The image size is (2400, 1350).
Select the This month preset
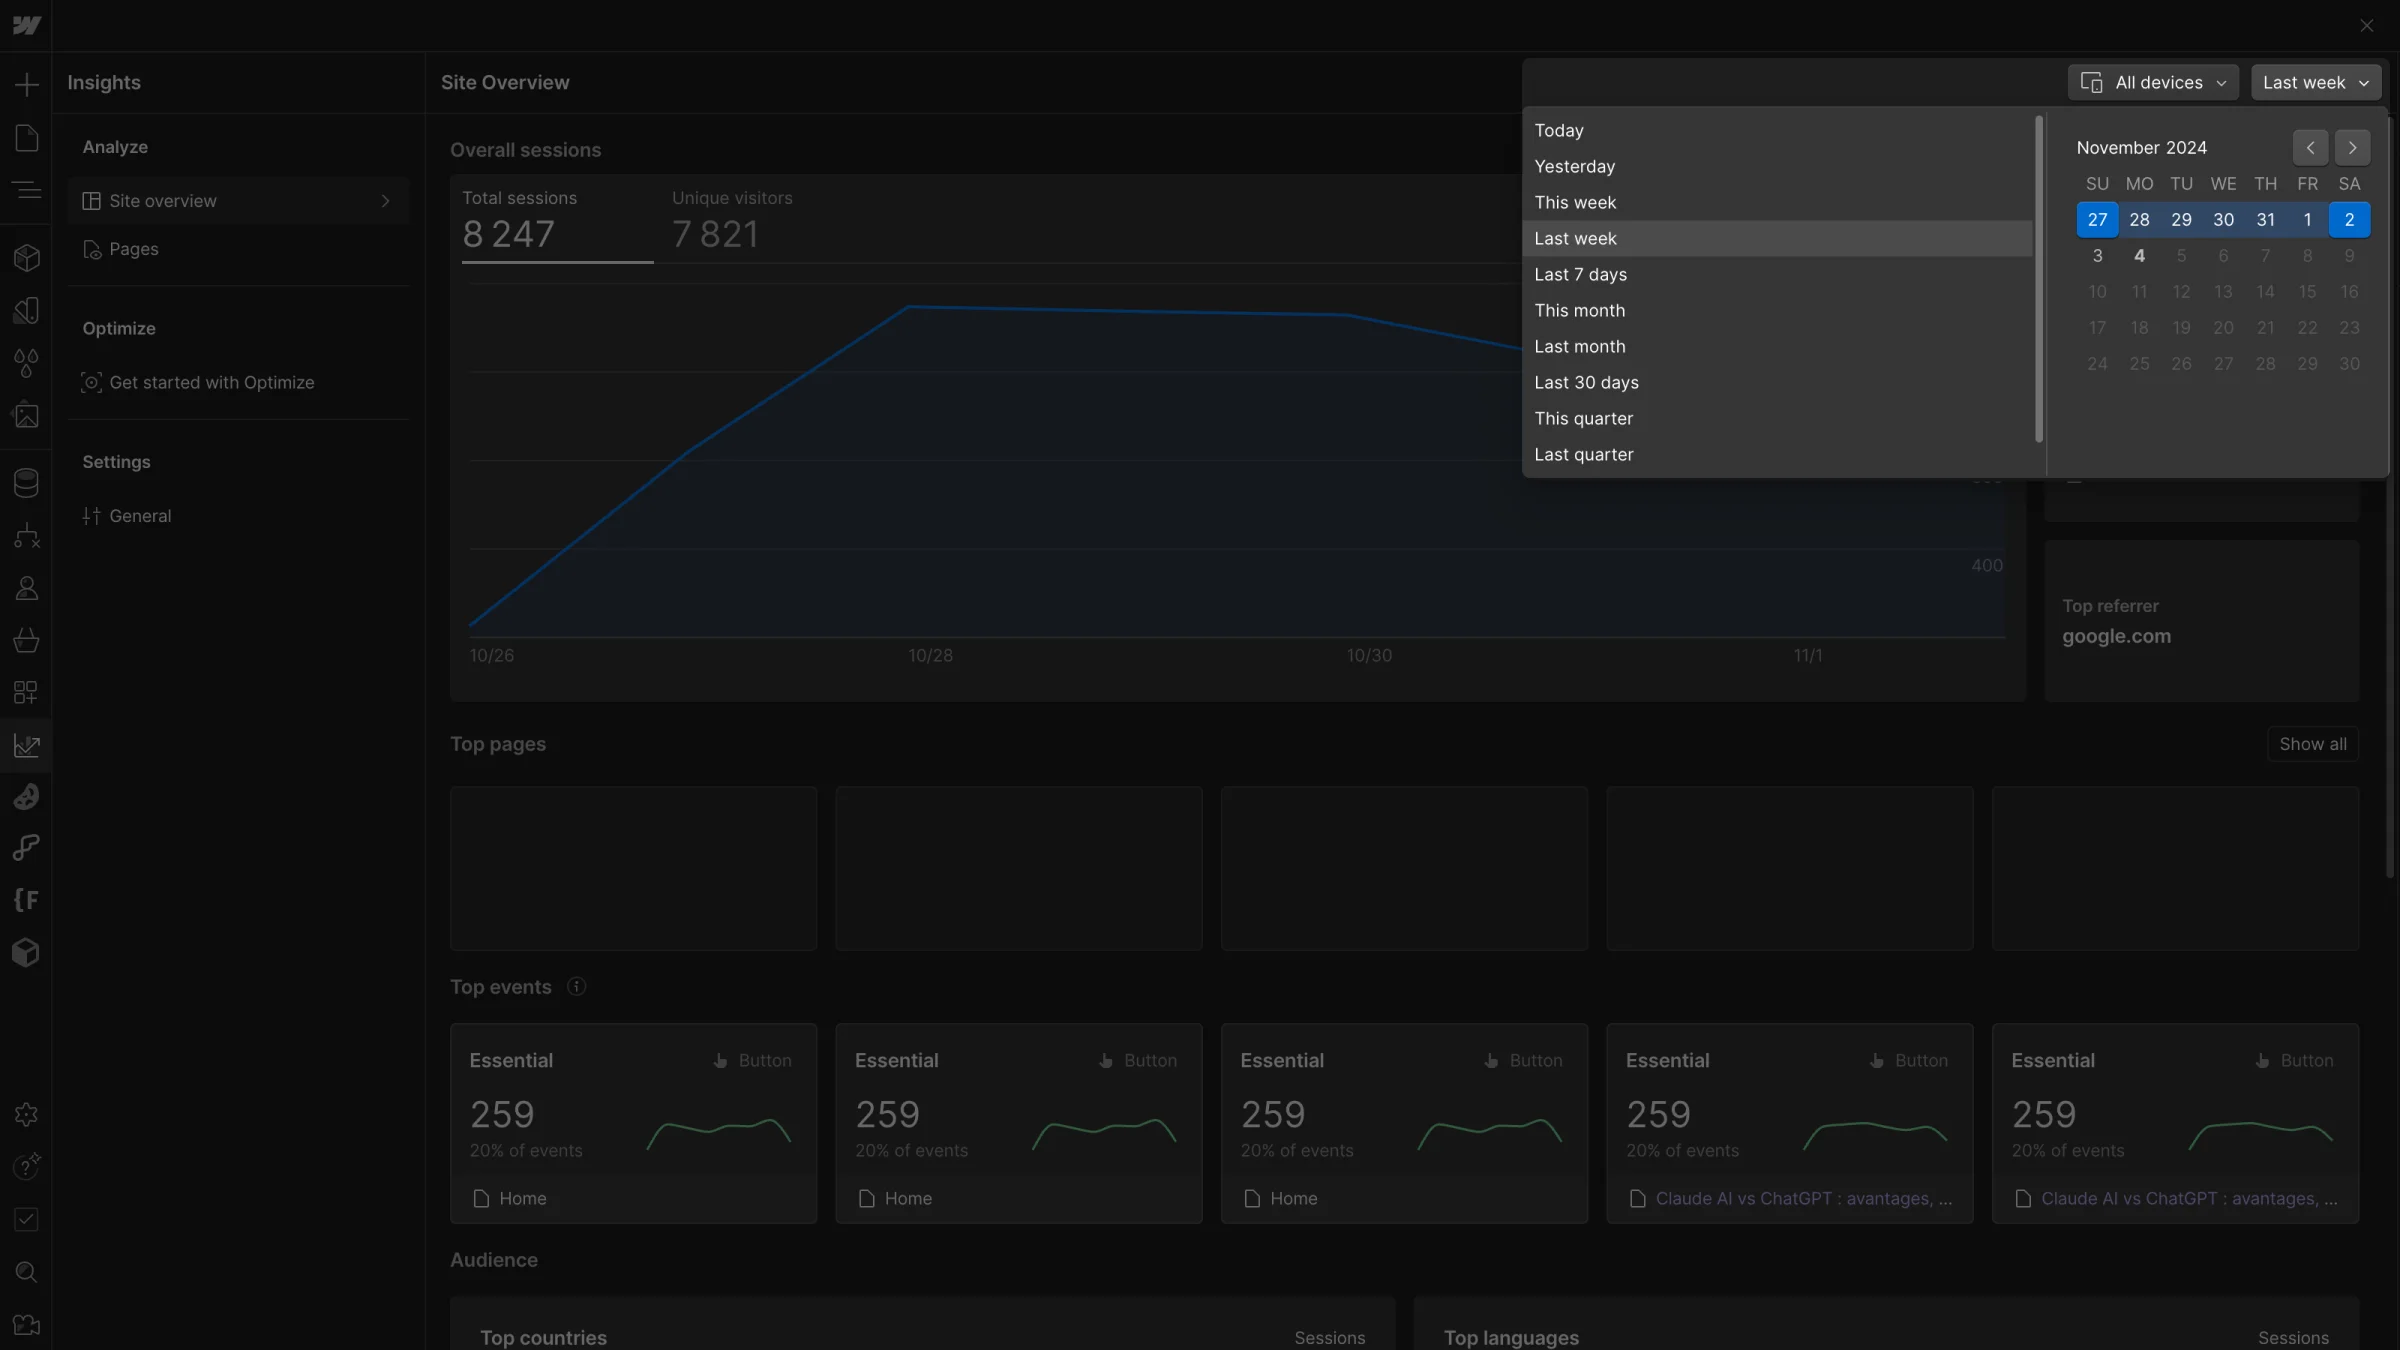(x=1778, y=311)
